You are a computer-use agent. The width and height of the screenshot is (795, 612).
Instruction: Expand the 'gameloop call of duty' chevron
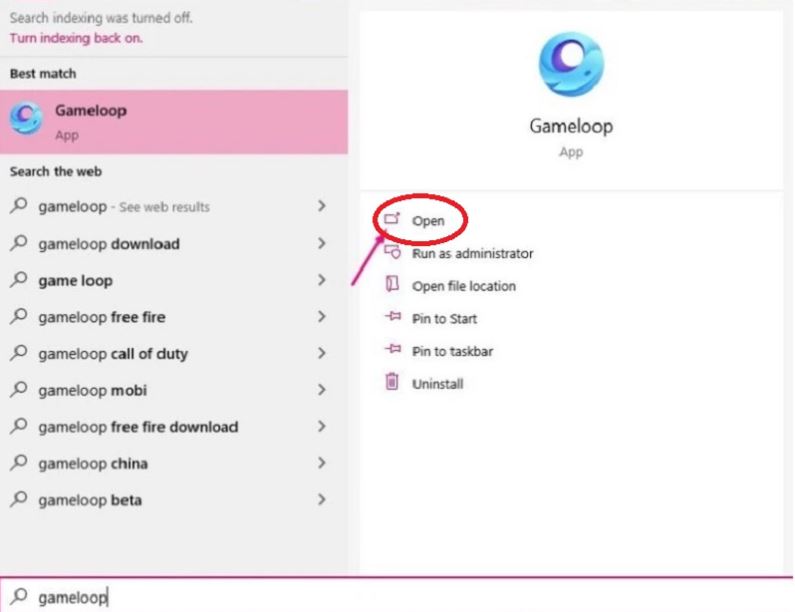point(321,353)
